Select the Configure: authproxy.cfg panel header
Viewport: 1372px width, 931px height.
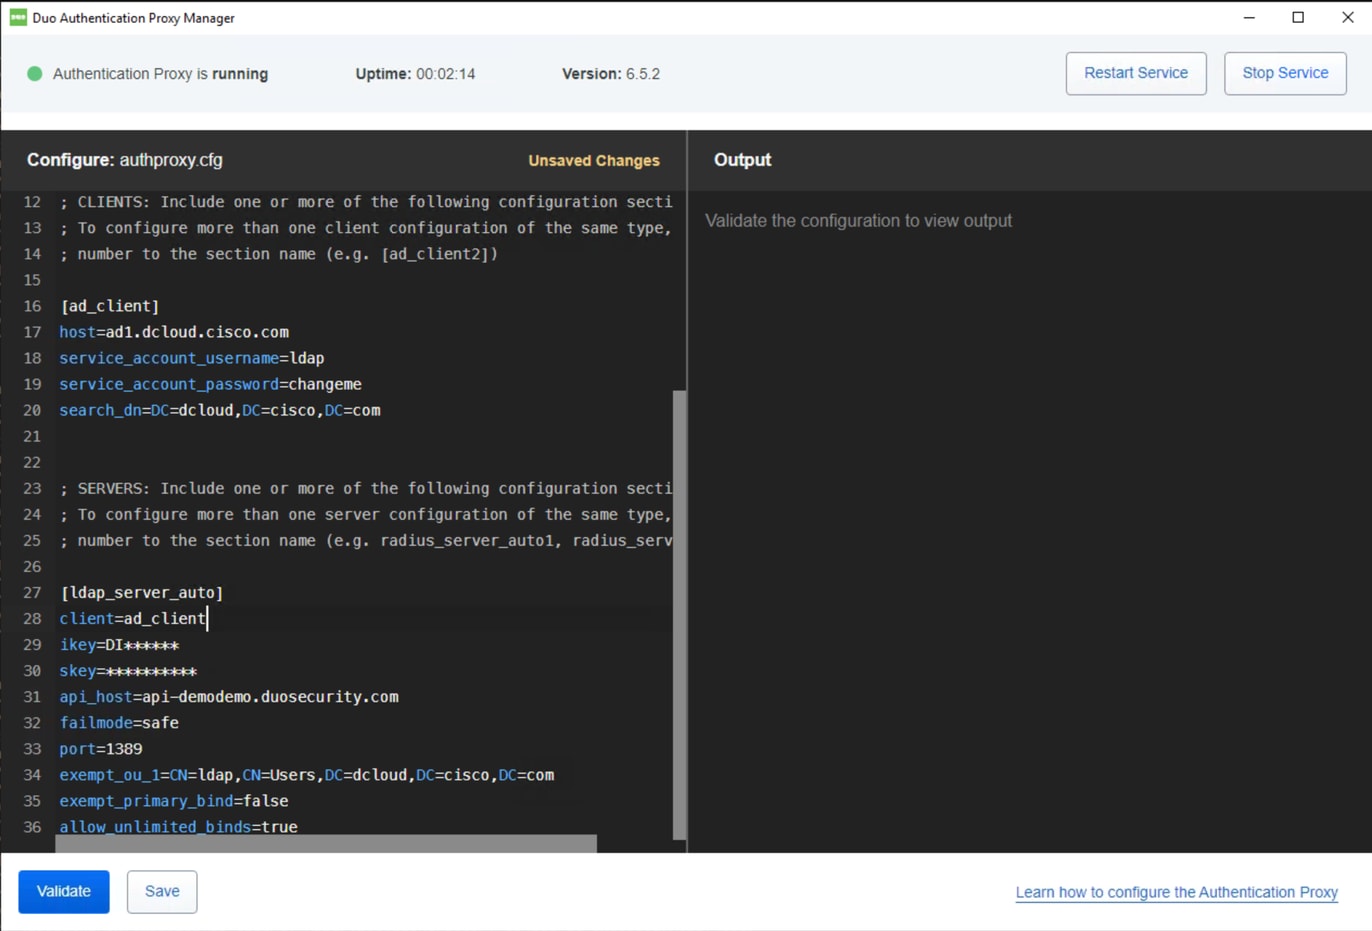[x=124, y=160]
